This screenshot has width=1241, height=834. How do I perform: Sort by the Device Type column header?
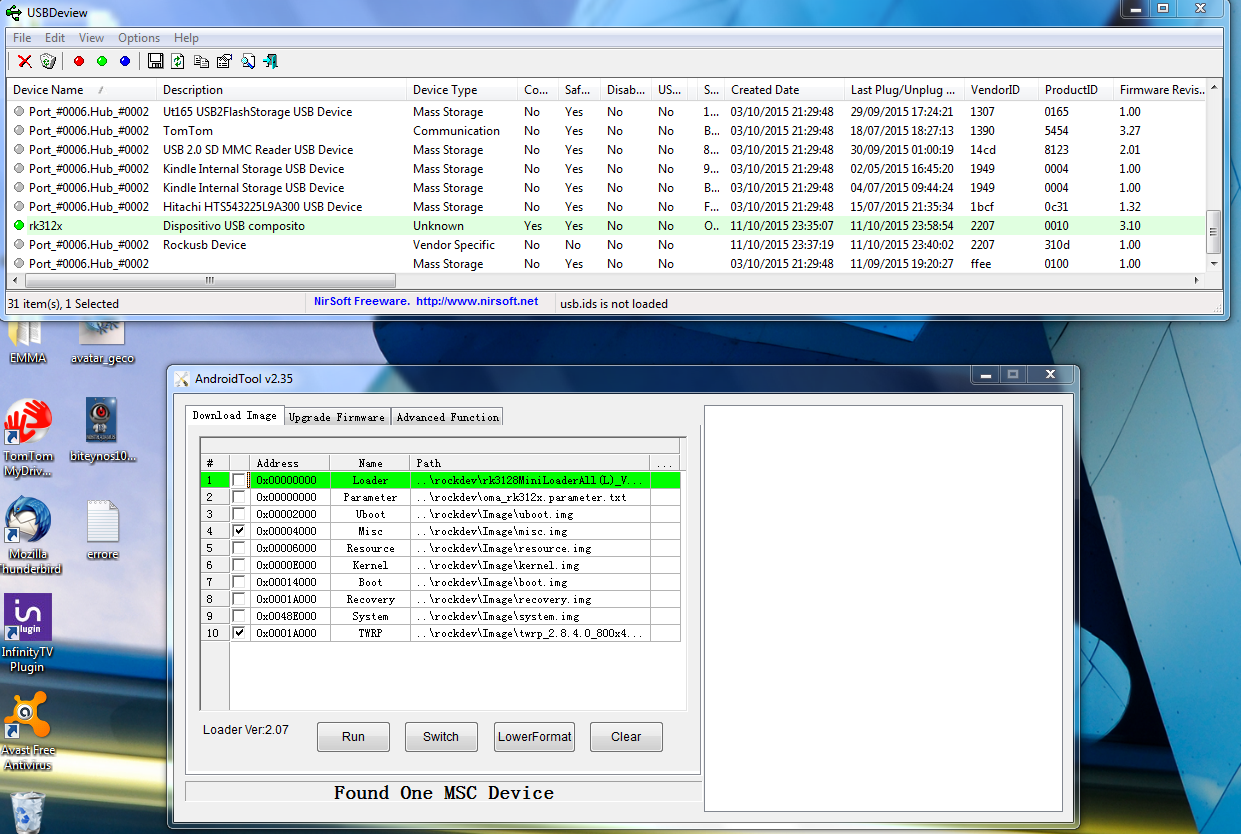tap(462, 90)
